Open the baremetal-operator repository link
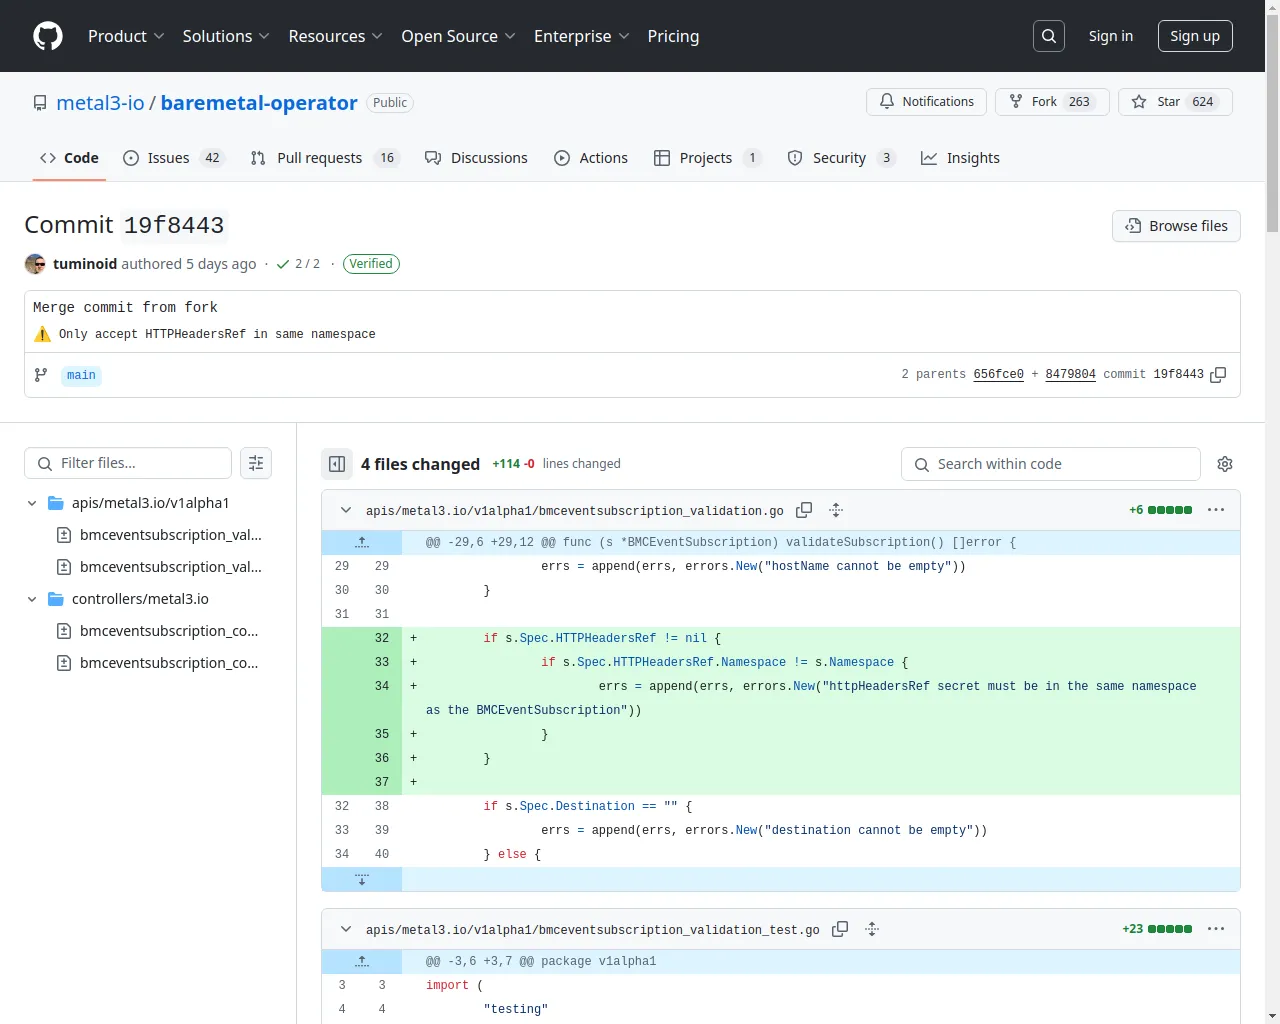1280x1024 pixels. 259,103
